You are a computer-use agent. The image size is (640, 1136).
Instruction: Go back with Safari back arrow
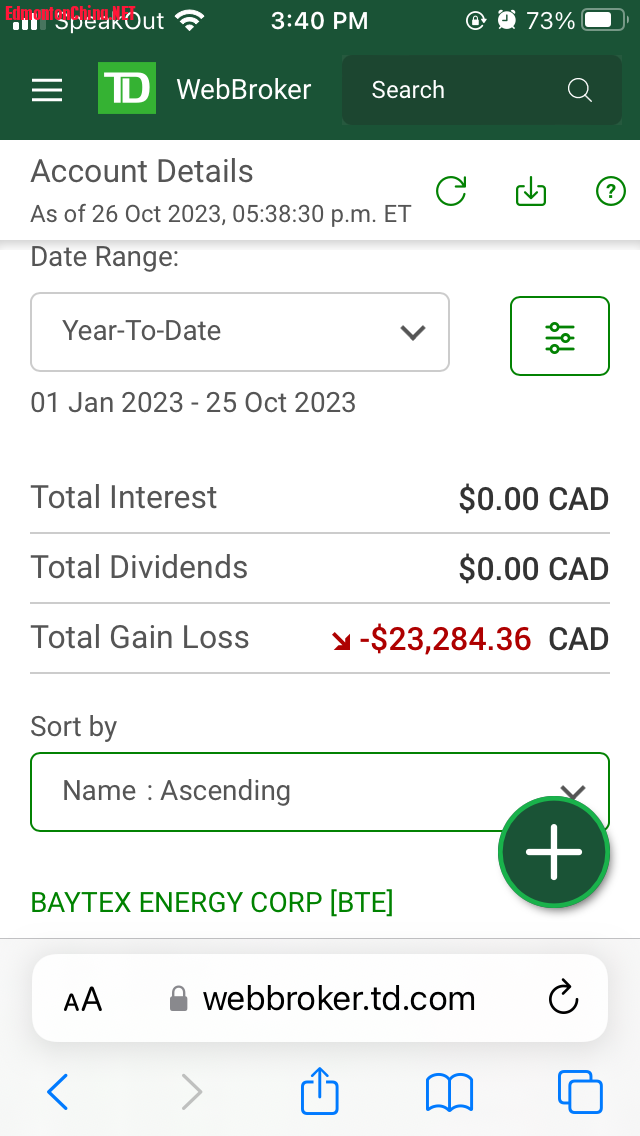point(58,1092)
